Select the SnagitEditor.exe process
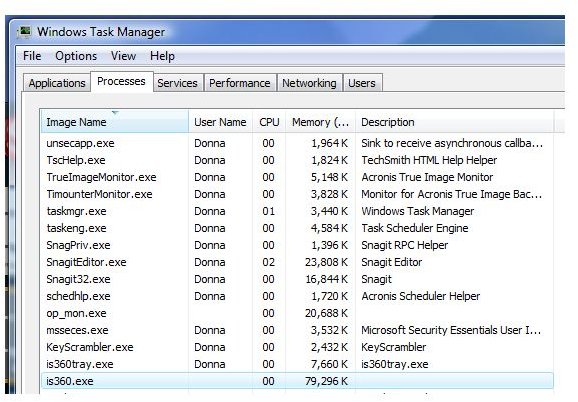Viewport: 578px width, 402px height. click(297, 262)
